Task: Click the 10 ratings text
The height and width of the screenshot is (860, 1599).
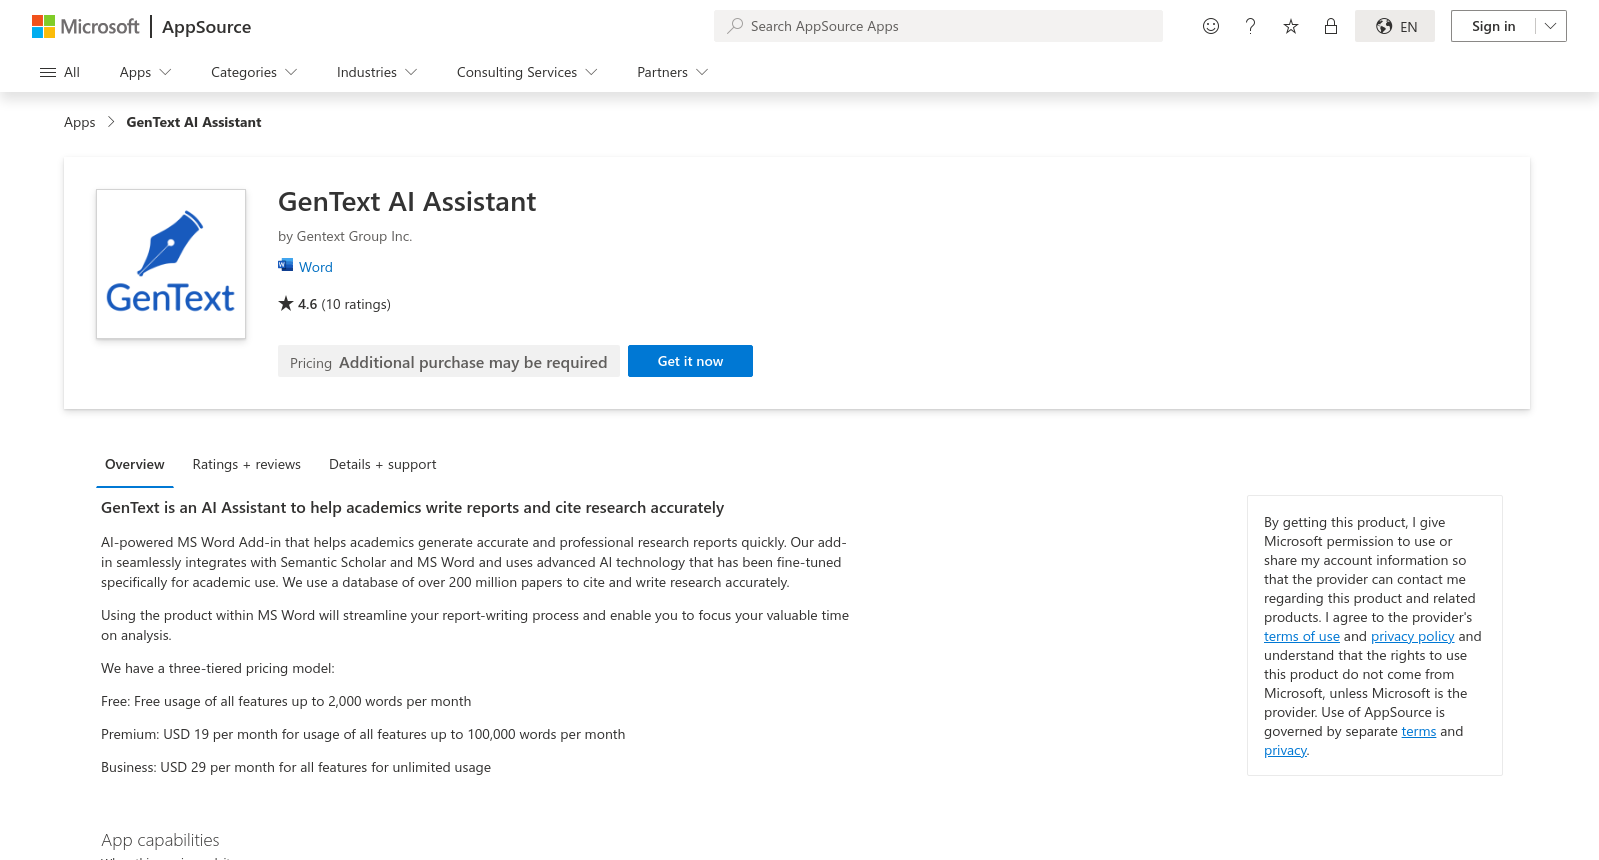Action: coord(356,304)
